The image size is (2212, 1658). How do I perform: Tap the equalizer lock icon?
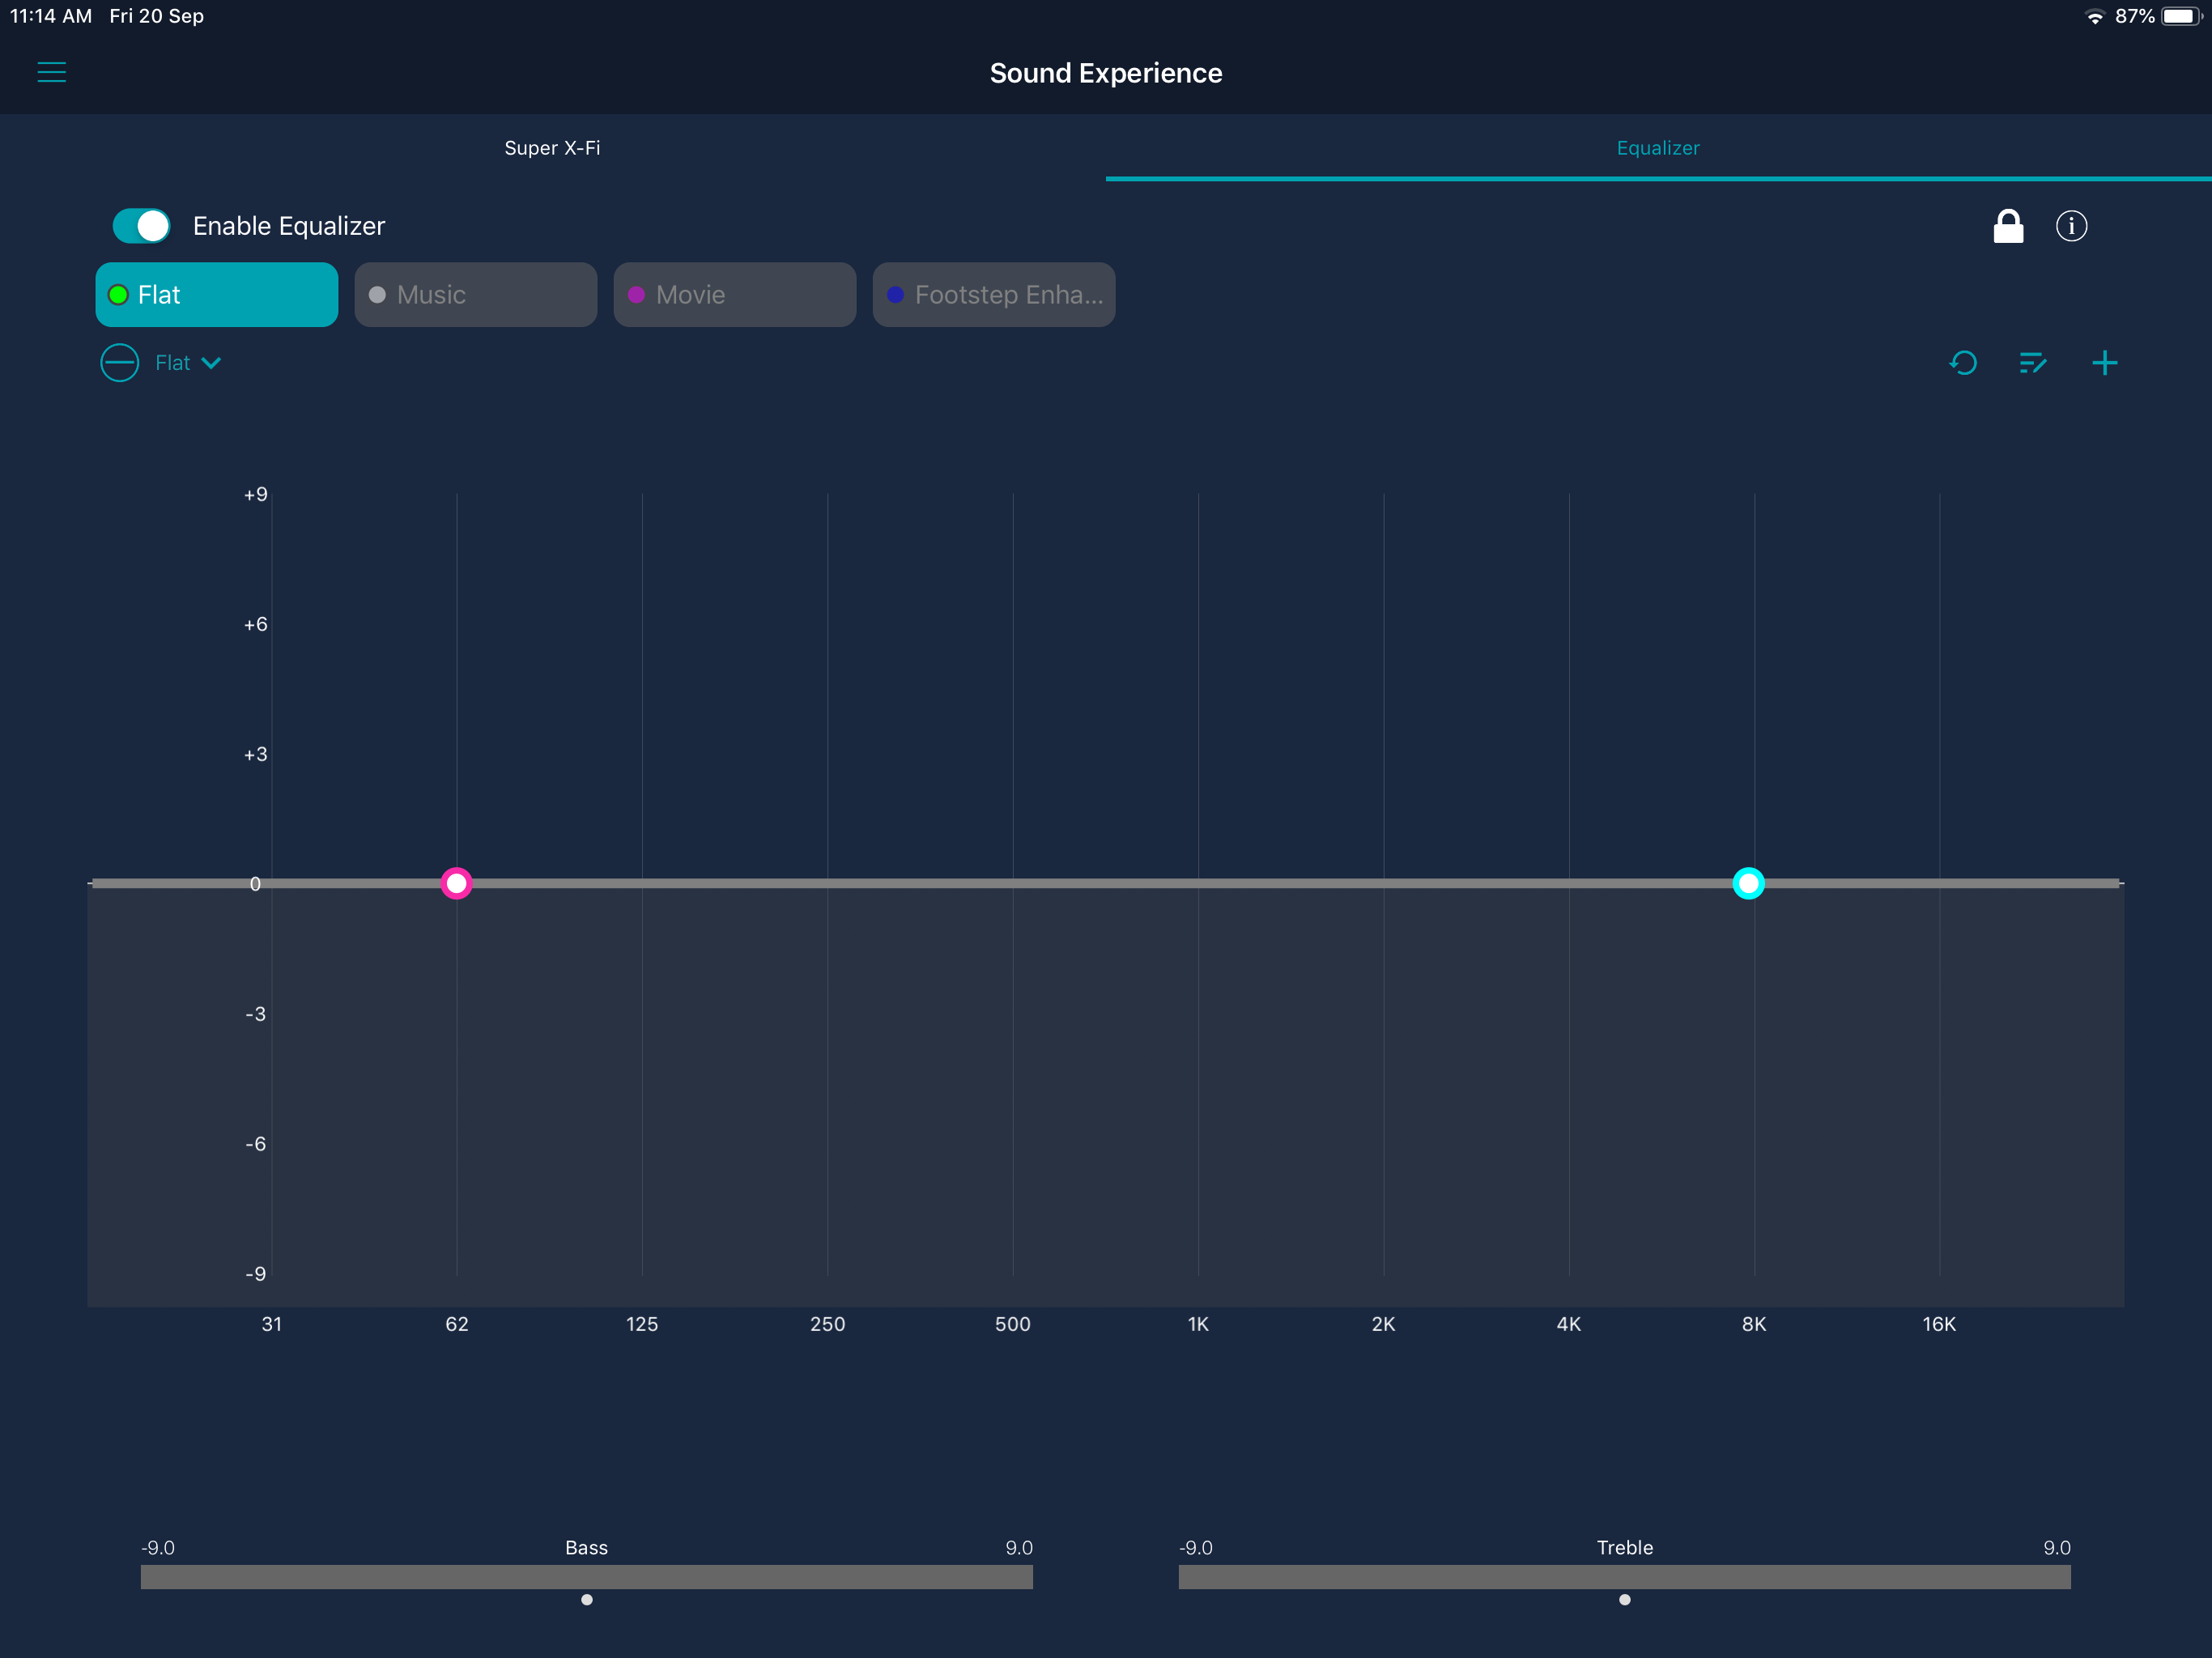pos(2008,226)
